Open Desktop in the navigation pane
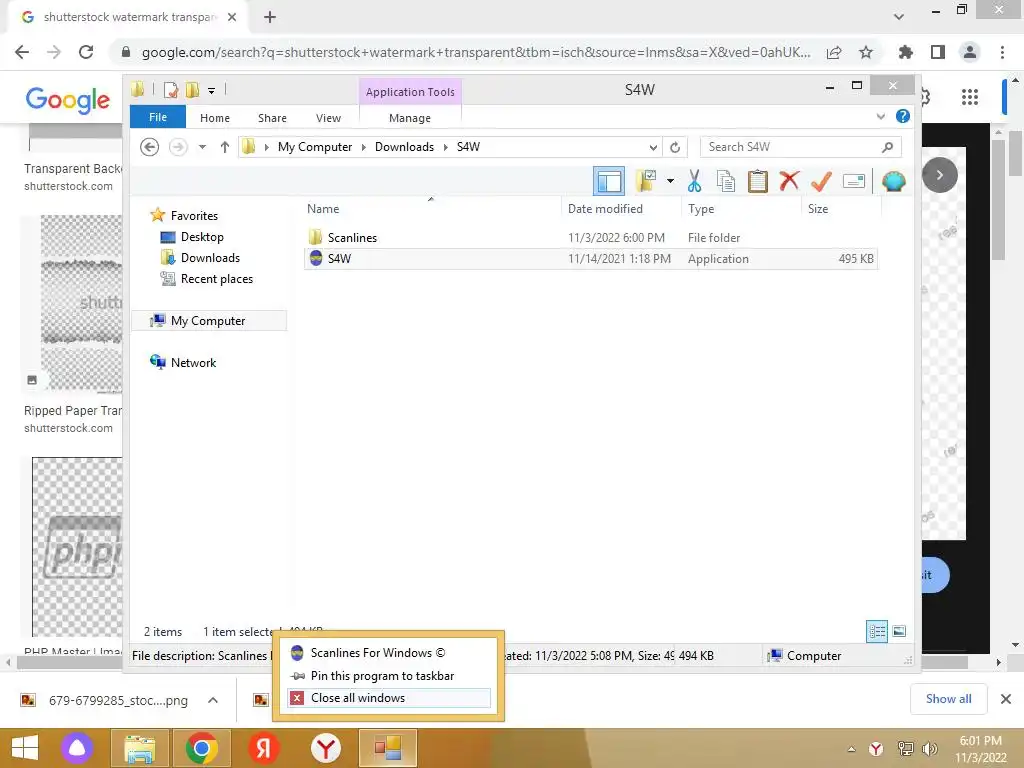1024x768 pixels. pyautogui.click(x=202, y=237)
